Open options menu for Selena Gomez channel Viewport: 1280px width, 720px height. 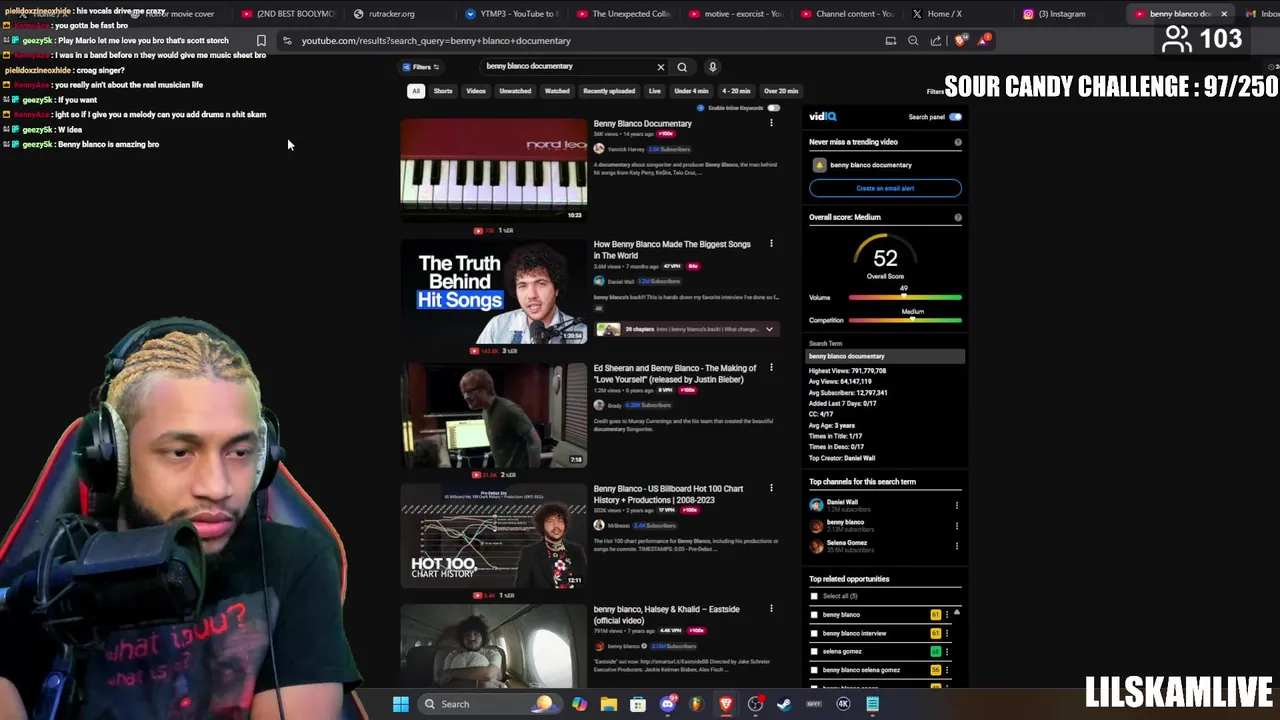[x=957, y=546]
